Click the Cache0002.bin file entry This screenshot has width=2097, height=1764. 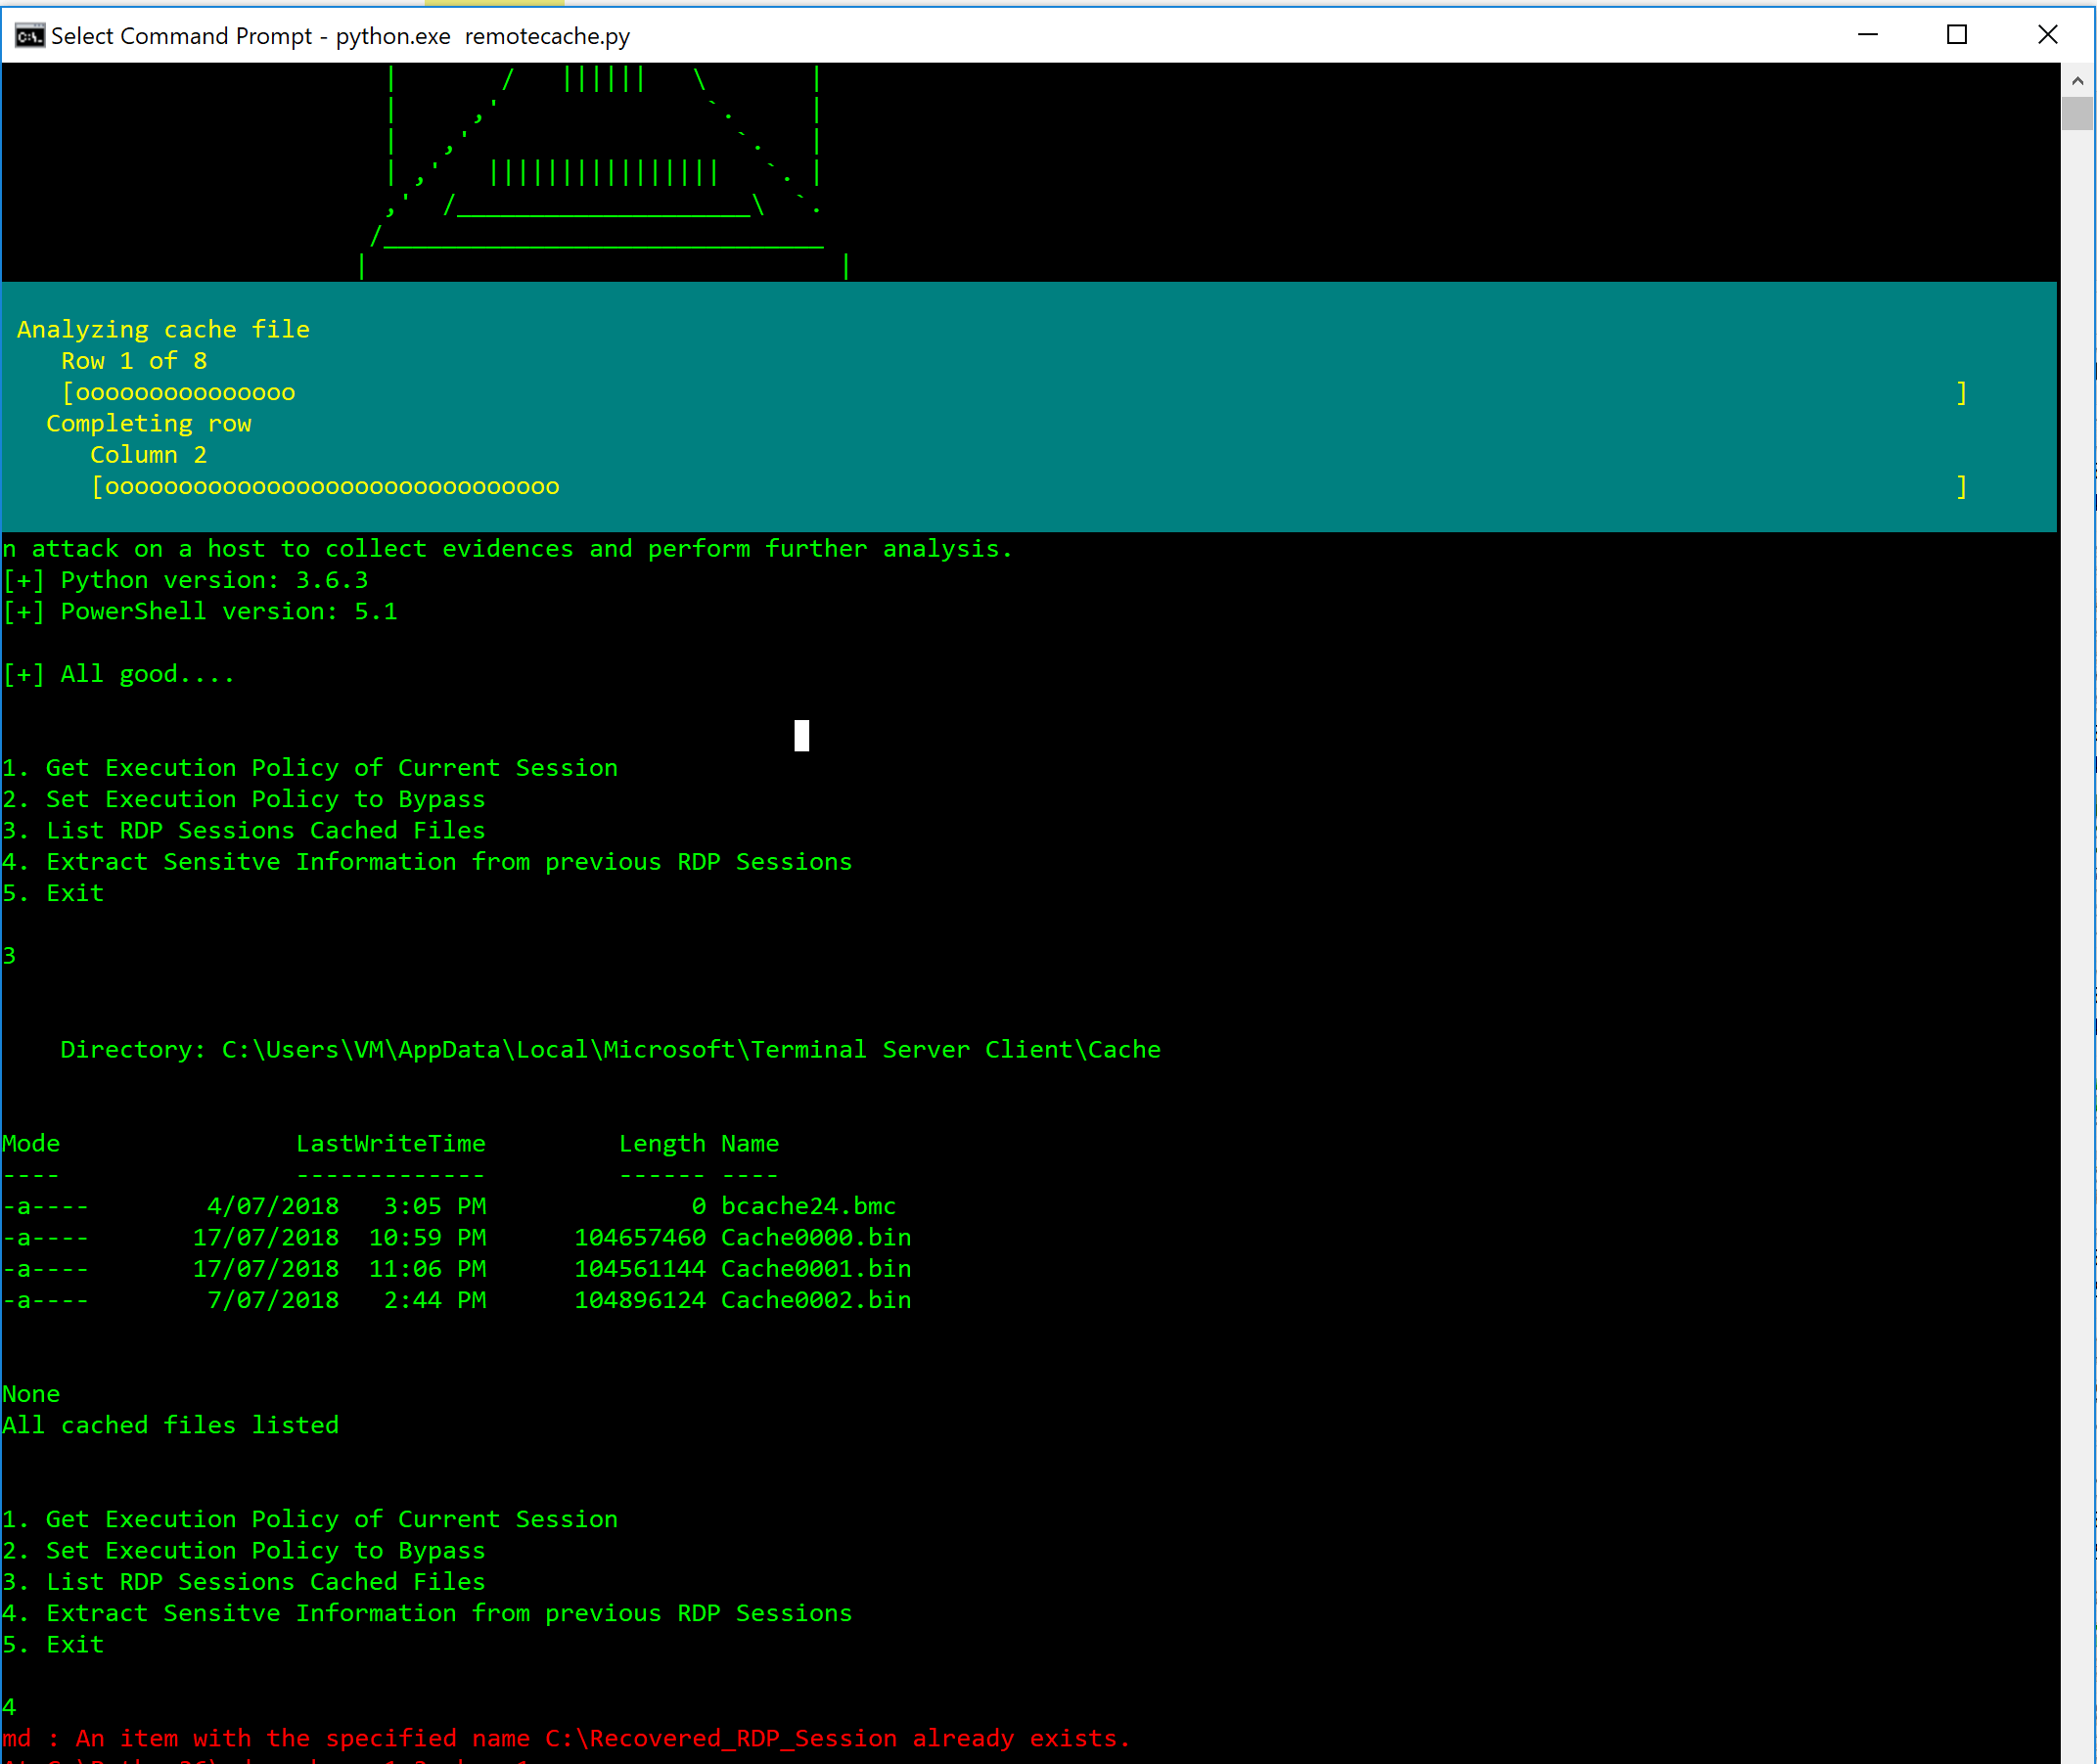(x=815, y=1299)
